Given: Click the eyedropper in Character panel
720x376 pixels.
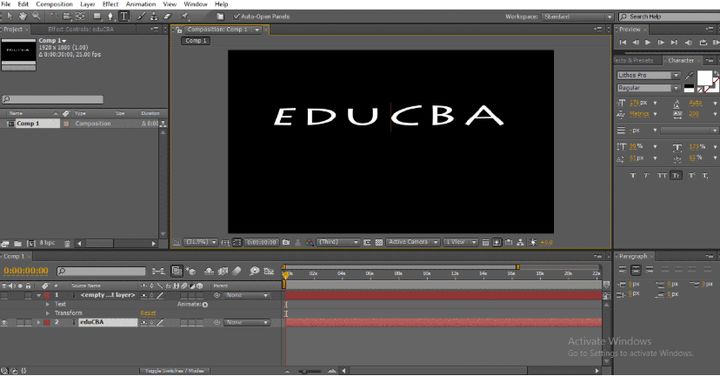Looking at the screenshot, I should pyautogui.click(x=689, y=75).
